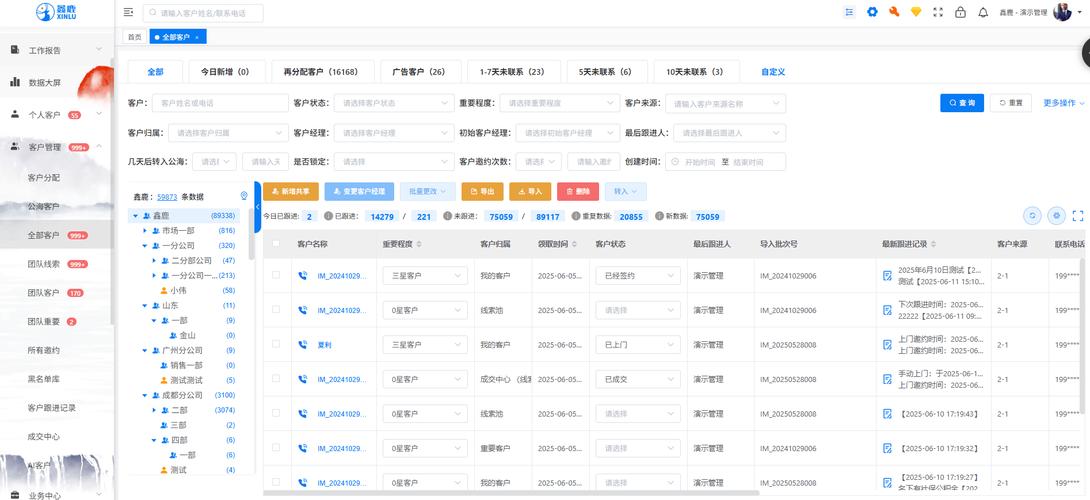
Task: Switch to 再分配客户（16168） tab
Action: 323,72
